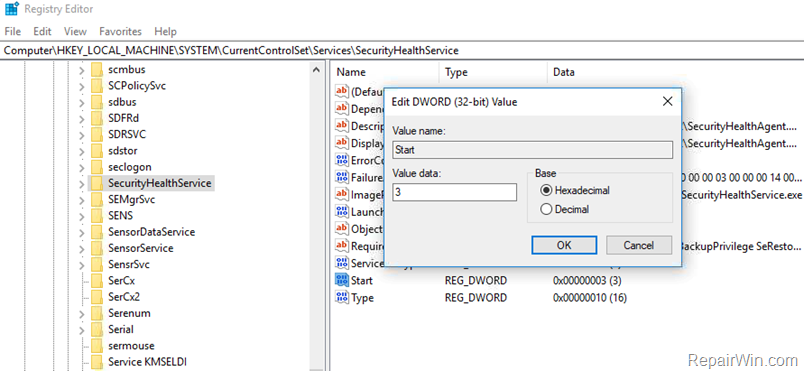Click the SEMgrSvc folder icon
This screenshot has width=804, height=371.
[x=97, y=199]
